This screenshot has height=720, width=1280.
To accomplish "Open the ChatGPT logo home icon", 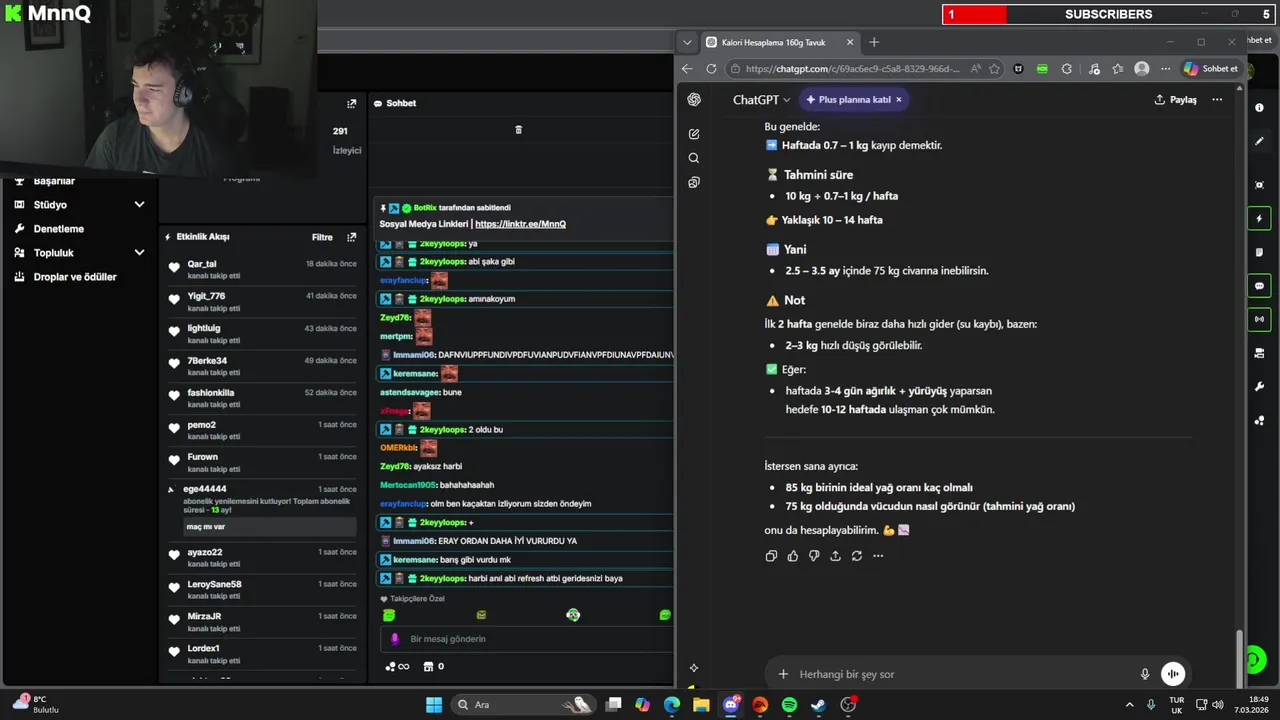I will point(694,100).
